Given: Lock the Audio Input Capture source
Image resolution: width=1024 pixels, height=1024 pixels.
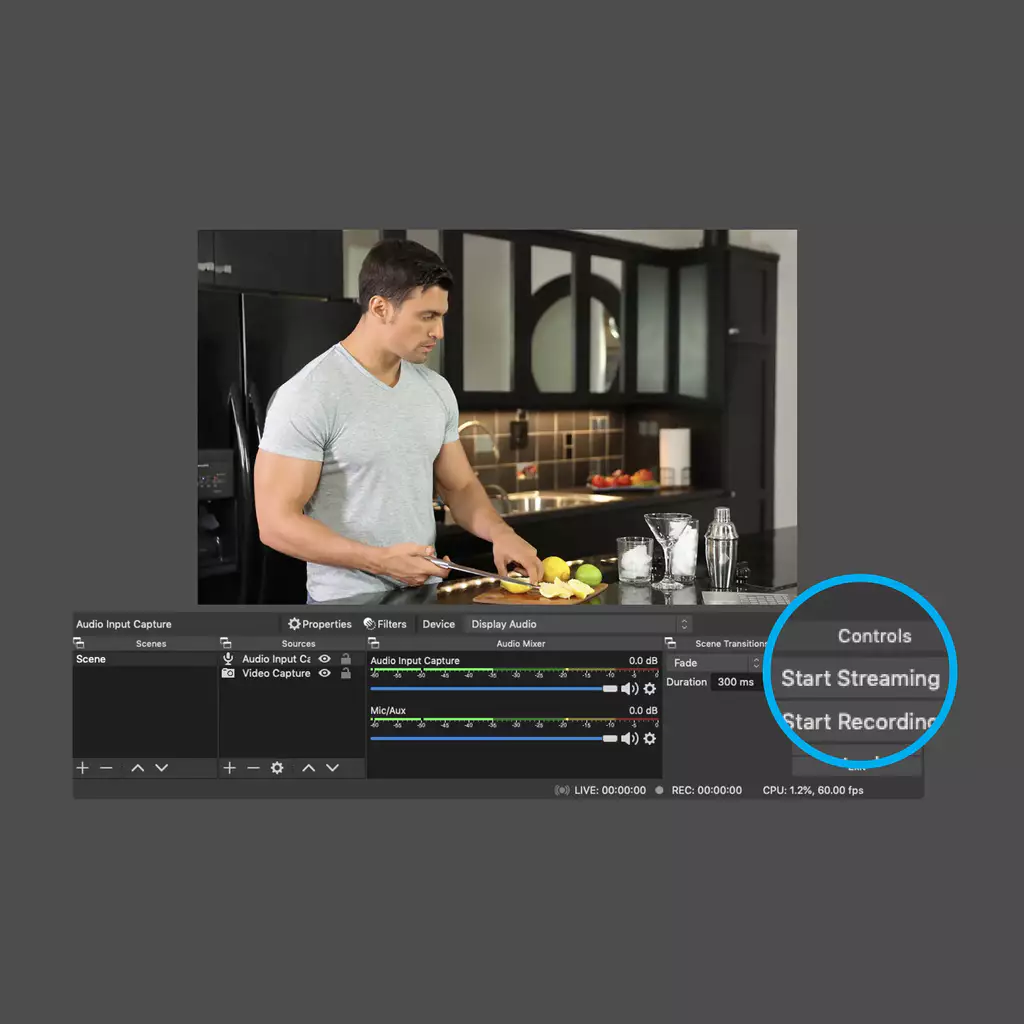Looking at the screenshot, I should coord(346,659).
